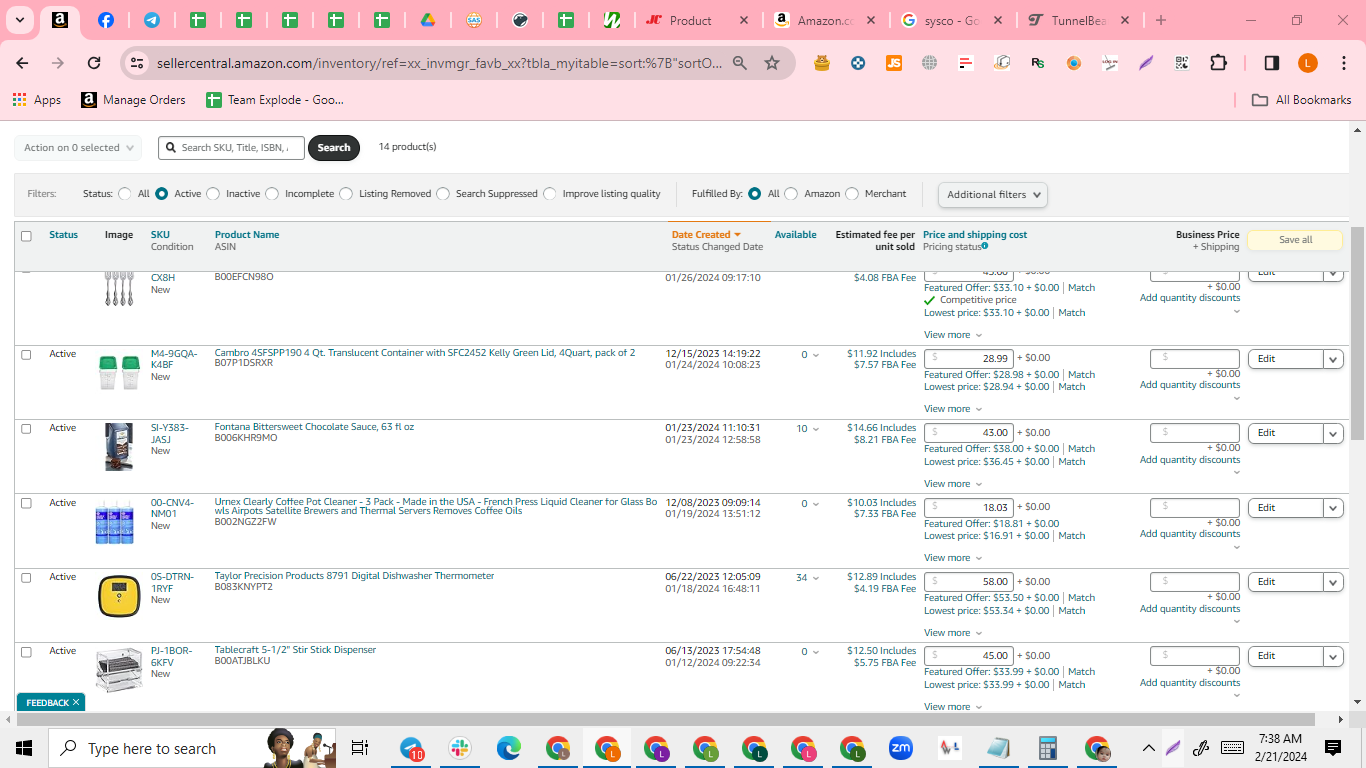The width and height of the screenshot is (1366, 768).
Task: Expand 'View more' under Fontana pricing
Action: click(953, 484)
